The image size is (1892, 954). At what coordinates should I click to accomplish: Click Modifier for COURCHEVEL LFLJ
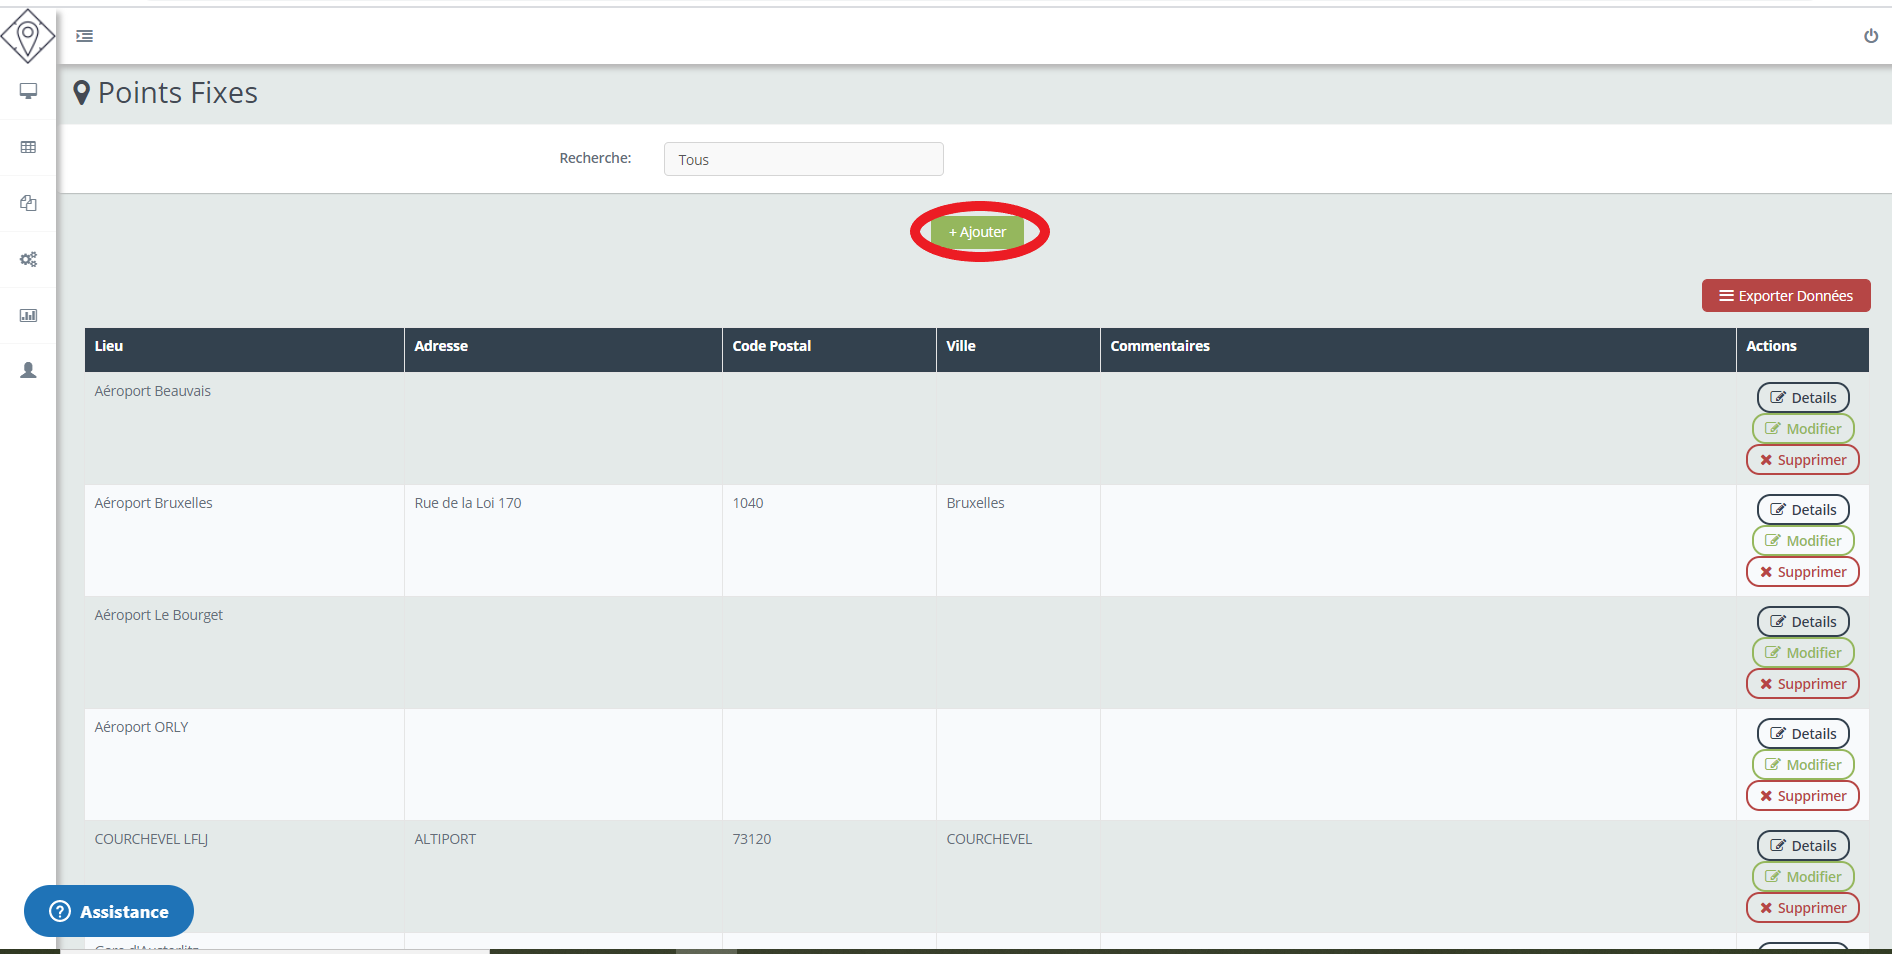pyautogui.click(x=1802, y=877)
